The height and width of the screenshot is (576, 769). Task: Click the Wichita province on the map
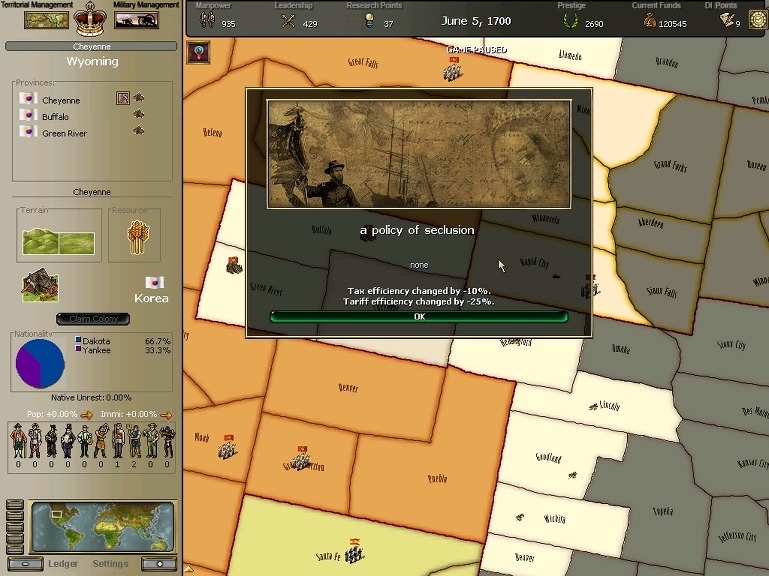coord(557,519)
